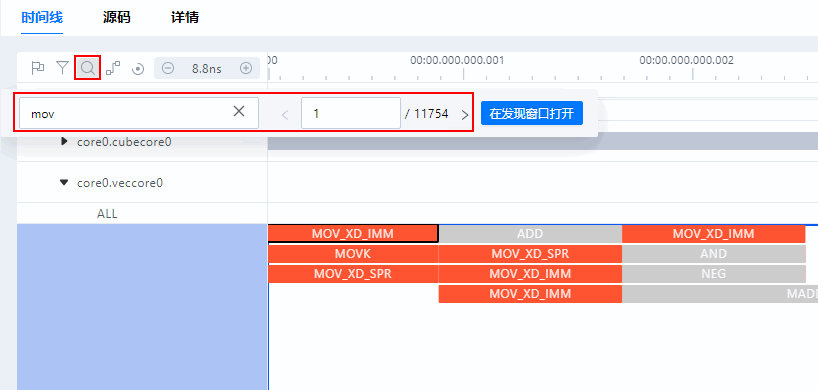This screenshot has width=818, height=390.
Task: Clear the mov search text with X
Action: (x=239, y=111)
